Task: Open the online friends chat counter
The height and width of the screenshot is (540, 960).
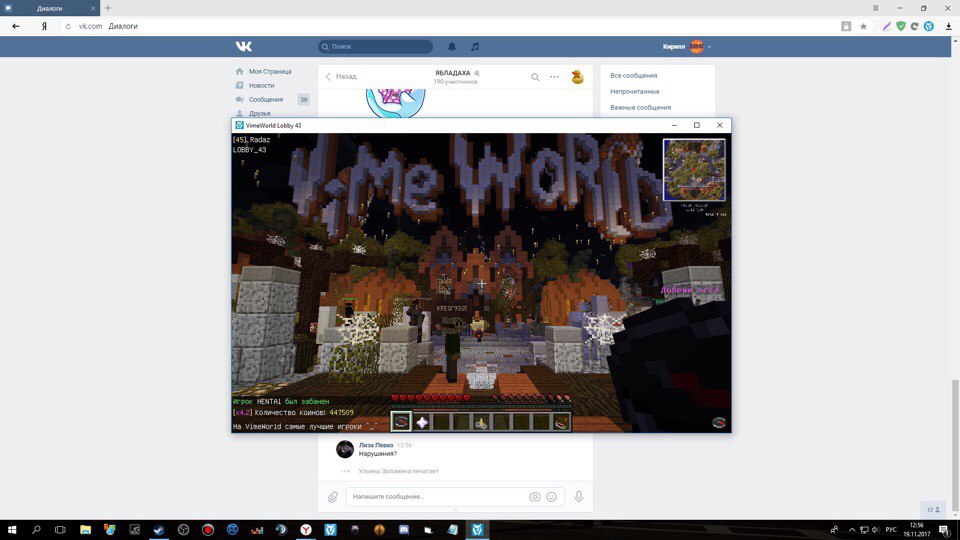Action: 933,509
